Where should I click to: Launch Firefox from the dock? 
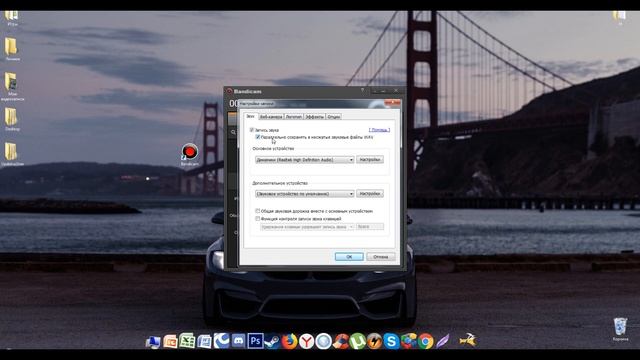pyautogui.click(x=289, y=341)
